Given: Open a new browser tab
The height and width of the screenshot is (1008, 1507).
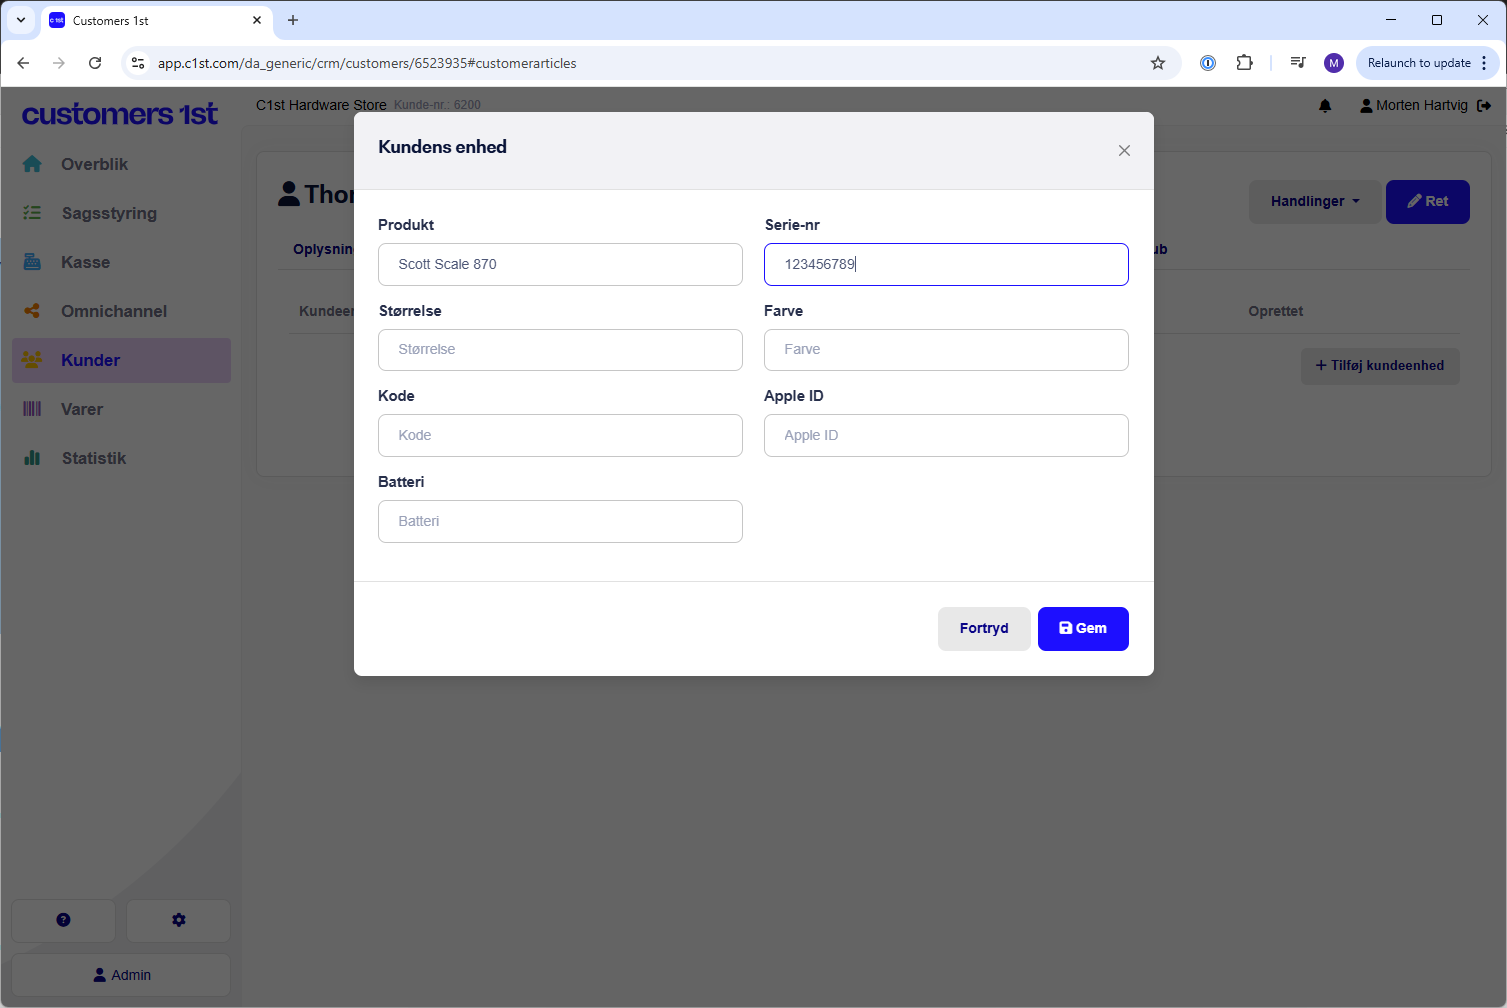Looking at the screenshot, I should (293, 20).
